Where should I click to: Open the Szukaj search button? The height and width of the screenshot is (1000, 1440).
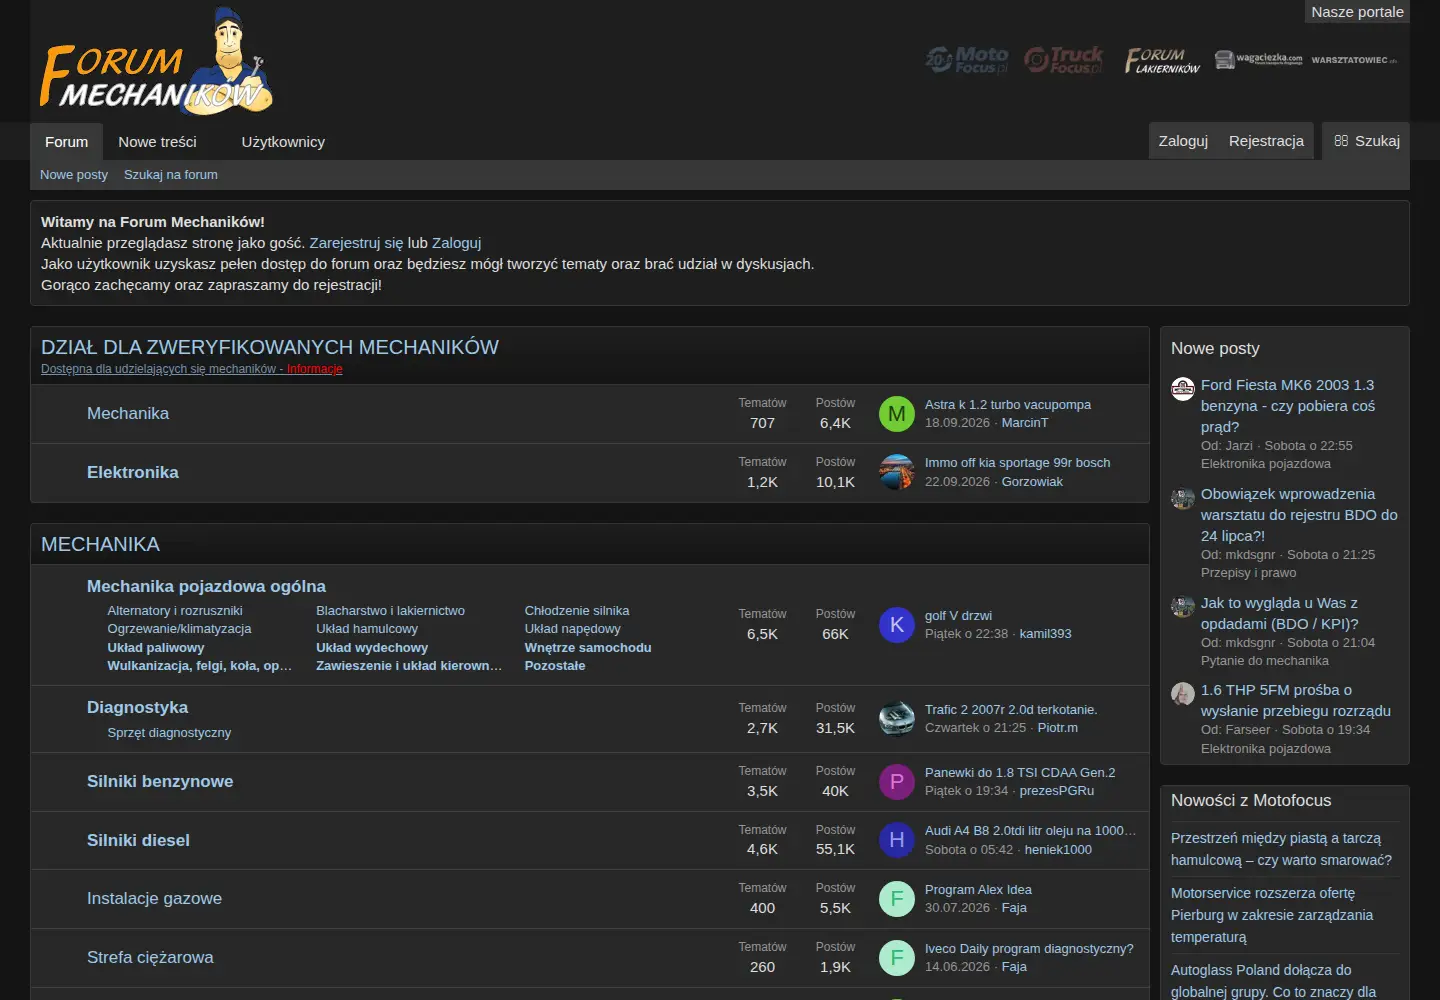pyautogui.click(x=1367, y=141)
